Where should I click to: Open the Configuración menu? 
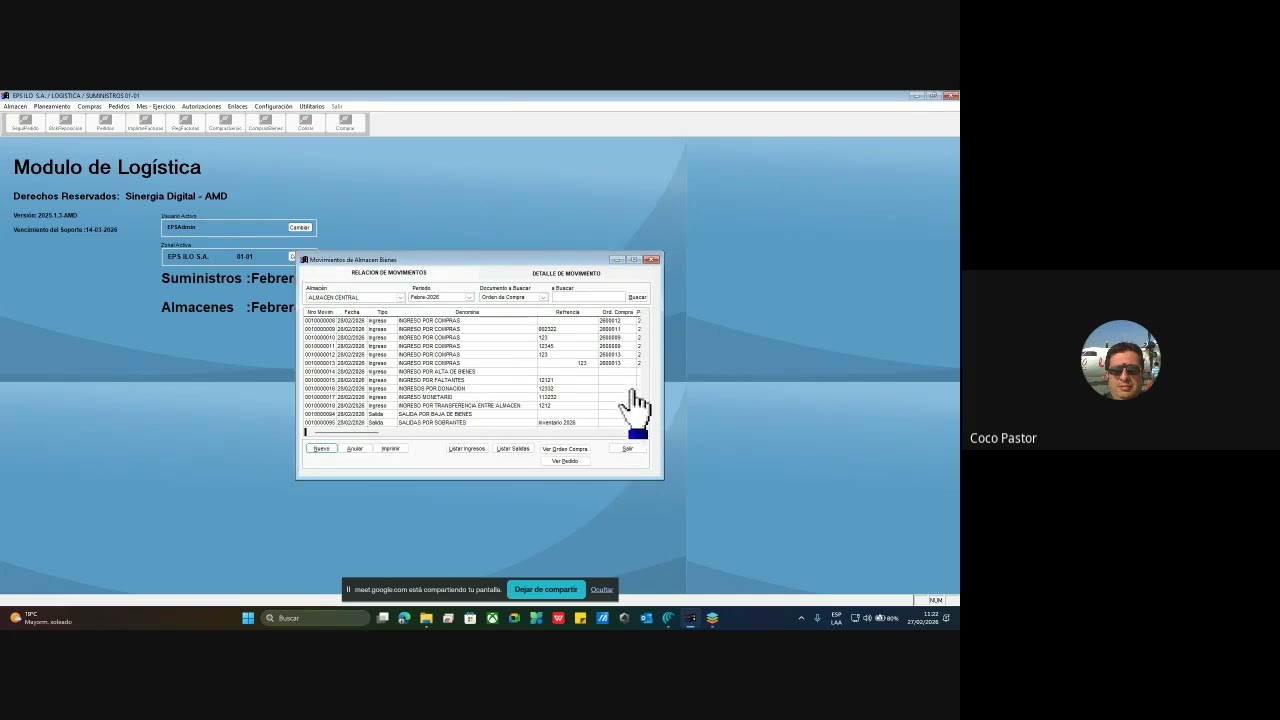(x=273, y=106)
